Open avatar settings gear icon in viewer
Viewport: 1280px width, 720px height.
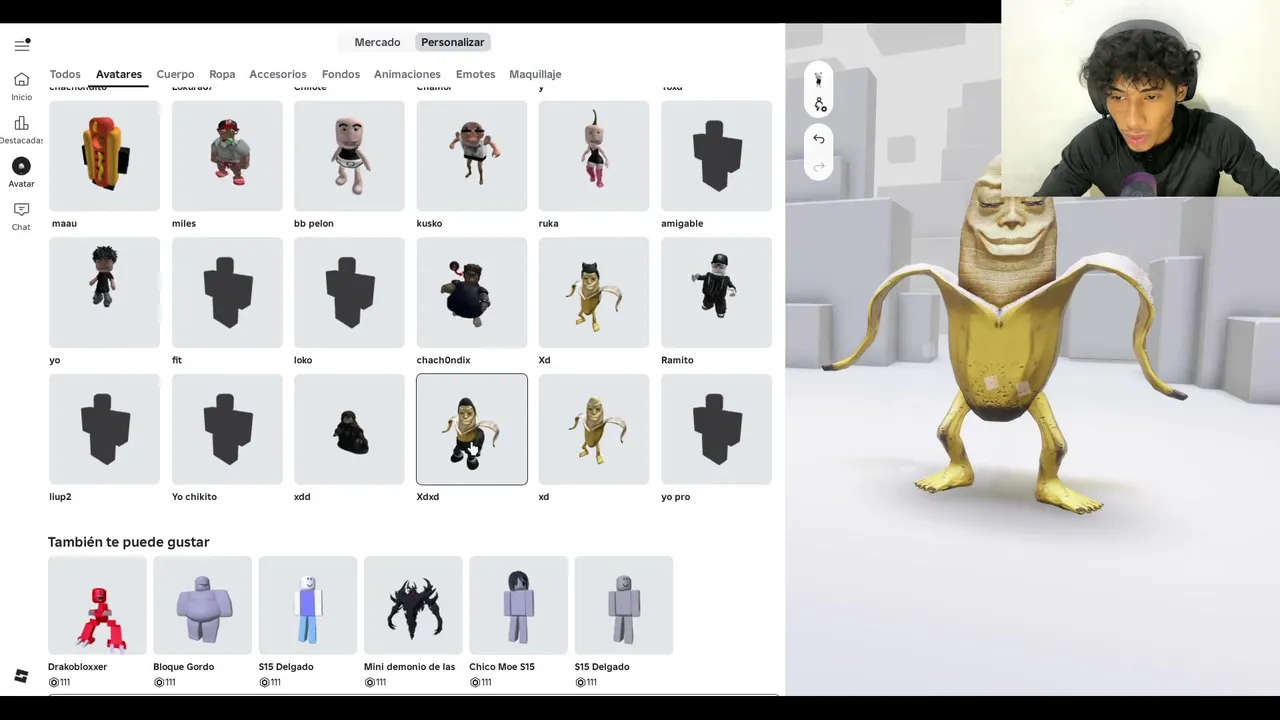(x=820, y=104)
